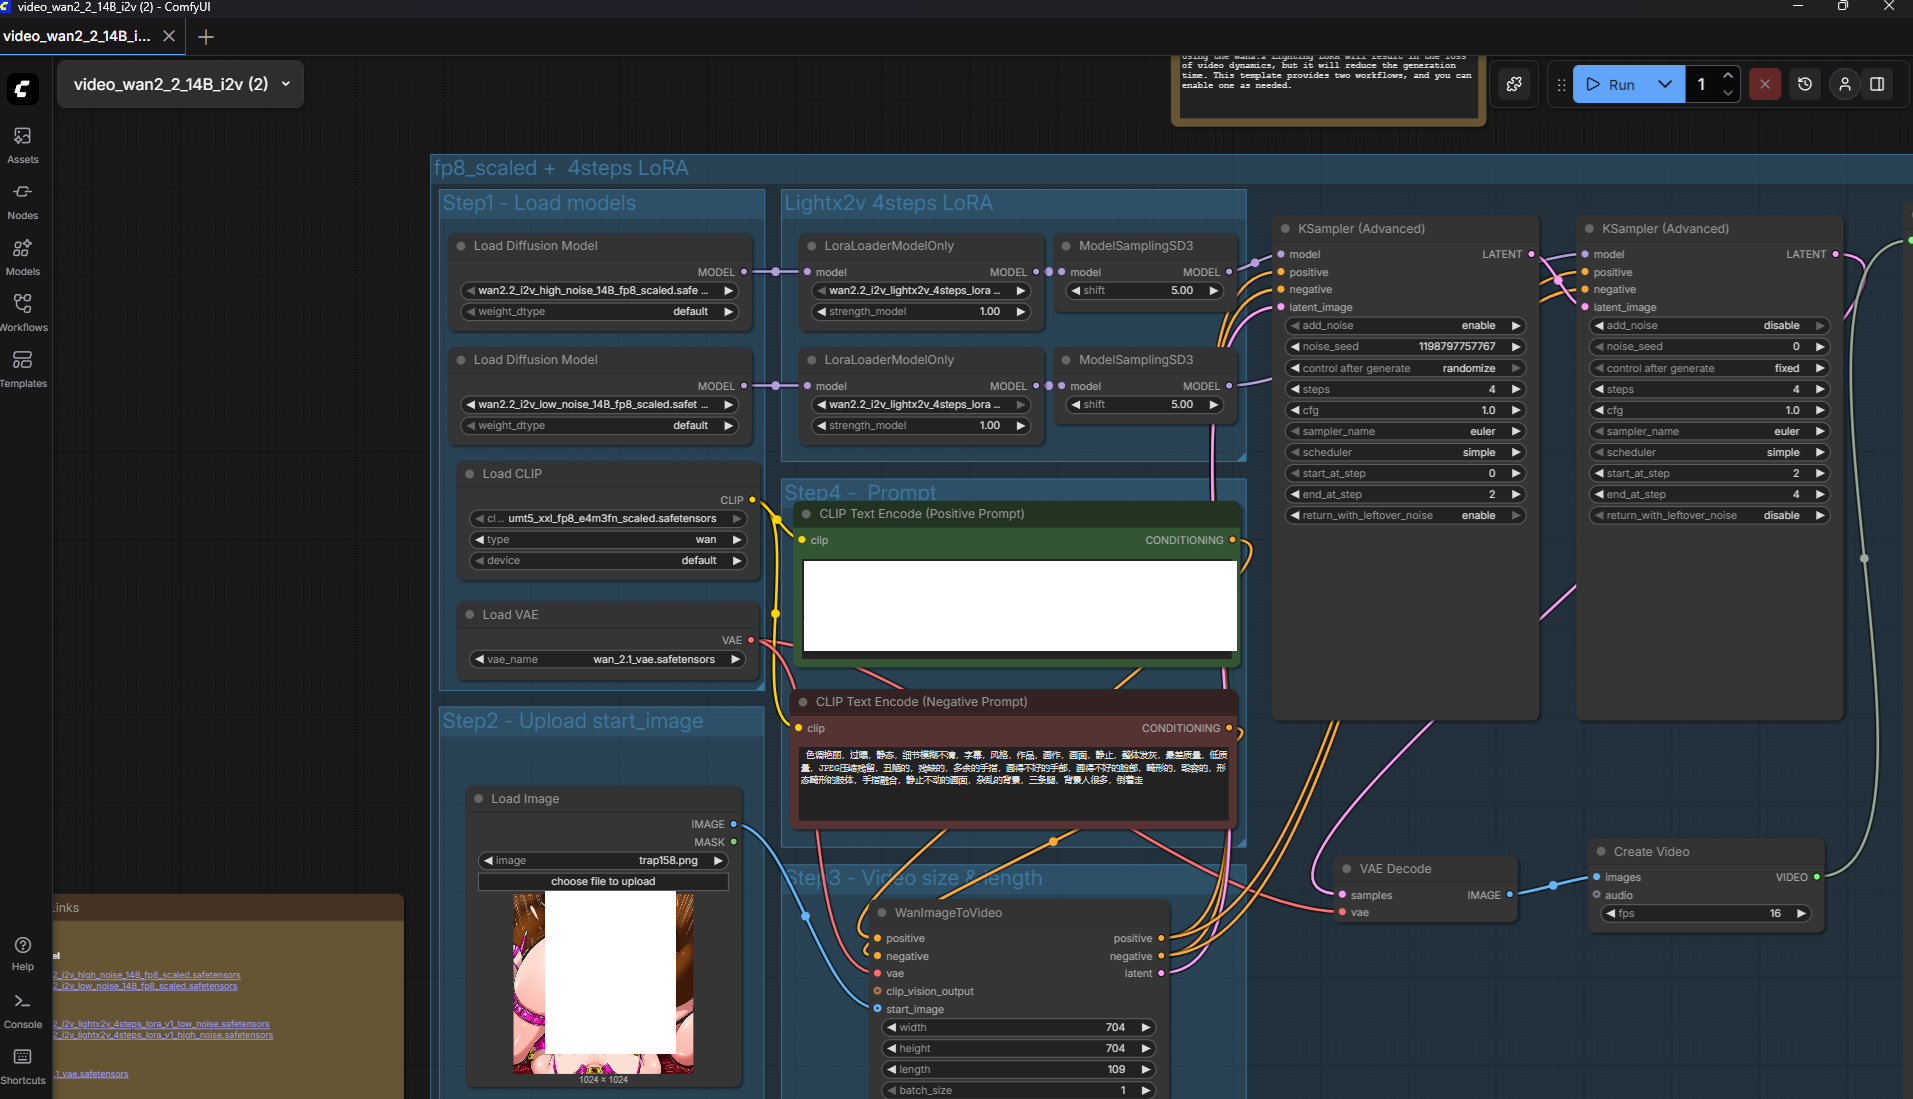Open the Load CLIP device dropdown
The width and height of the screenshot is (1913, 1099).
click(x=608, y=561)
